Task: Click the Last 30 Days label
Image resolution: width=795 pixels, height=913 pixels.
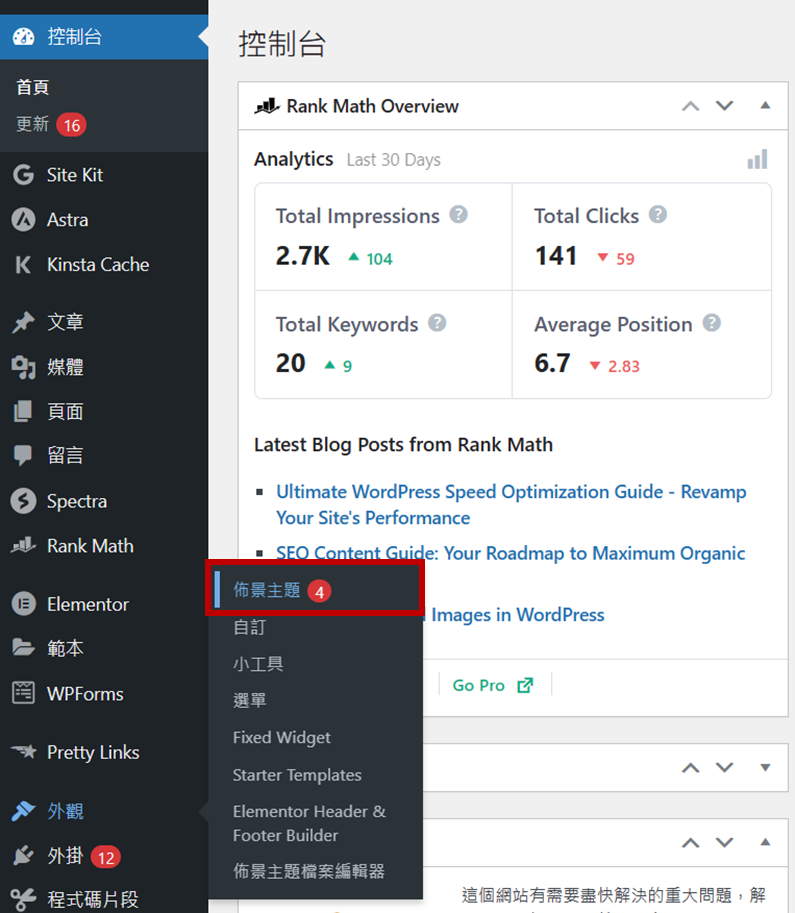Action: click(x=394, y=160)
